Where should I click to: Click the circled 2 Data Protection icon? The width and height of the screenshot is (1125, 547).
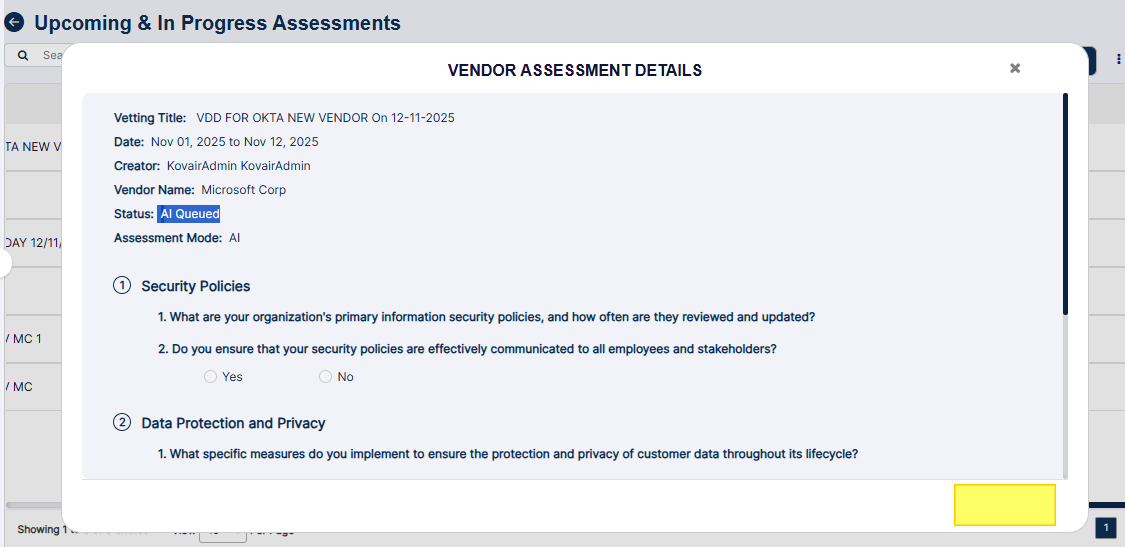122,423
